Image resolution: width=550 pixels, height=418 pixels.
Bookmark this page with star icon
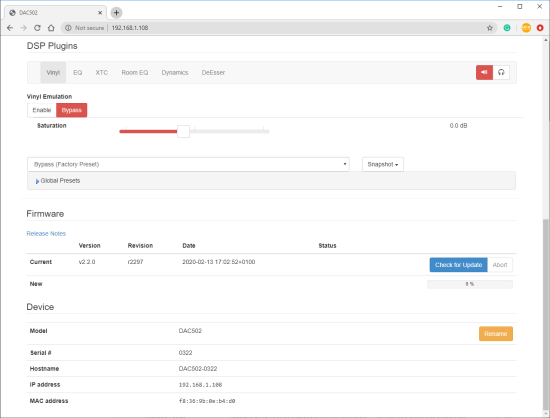490,28
